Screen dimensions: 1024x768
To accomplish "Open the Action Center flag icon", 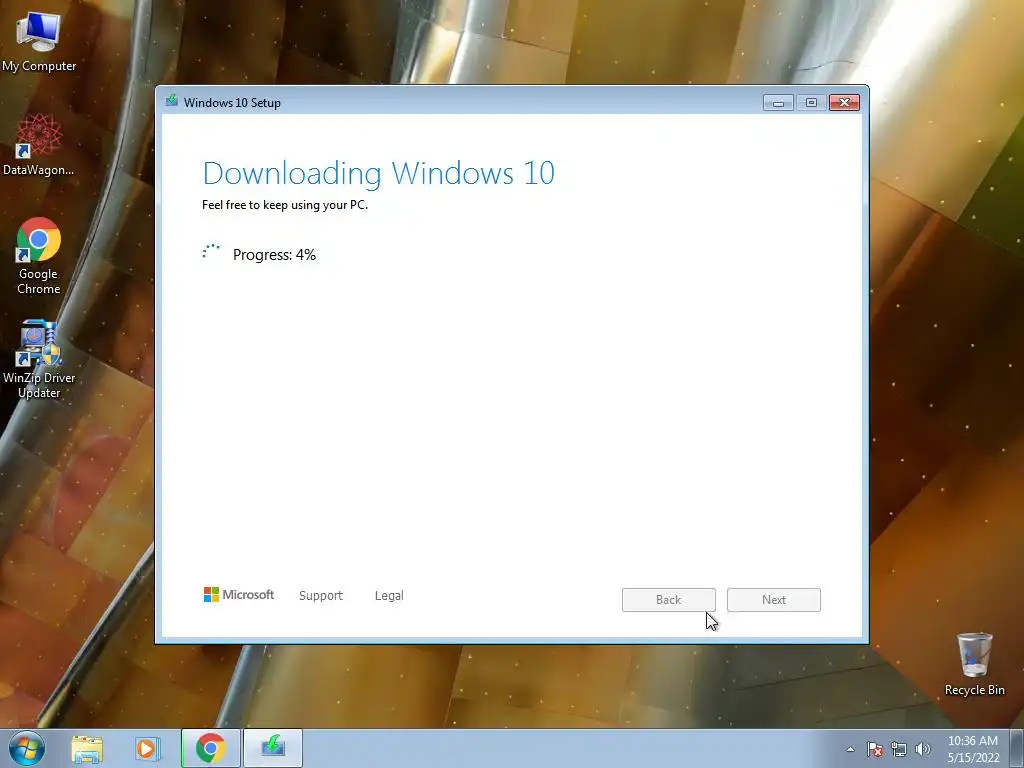I will (x=875, y=749).
